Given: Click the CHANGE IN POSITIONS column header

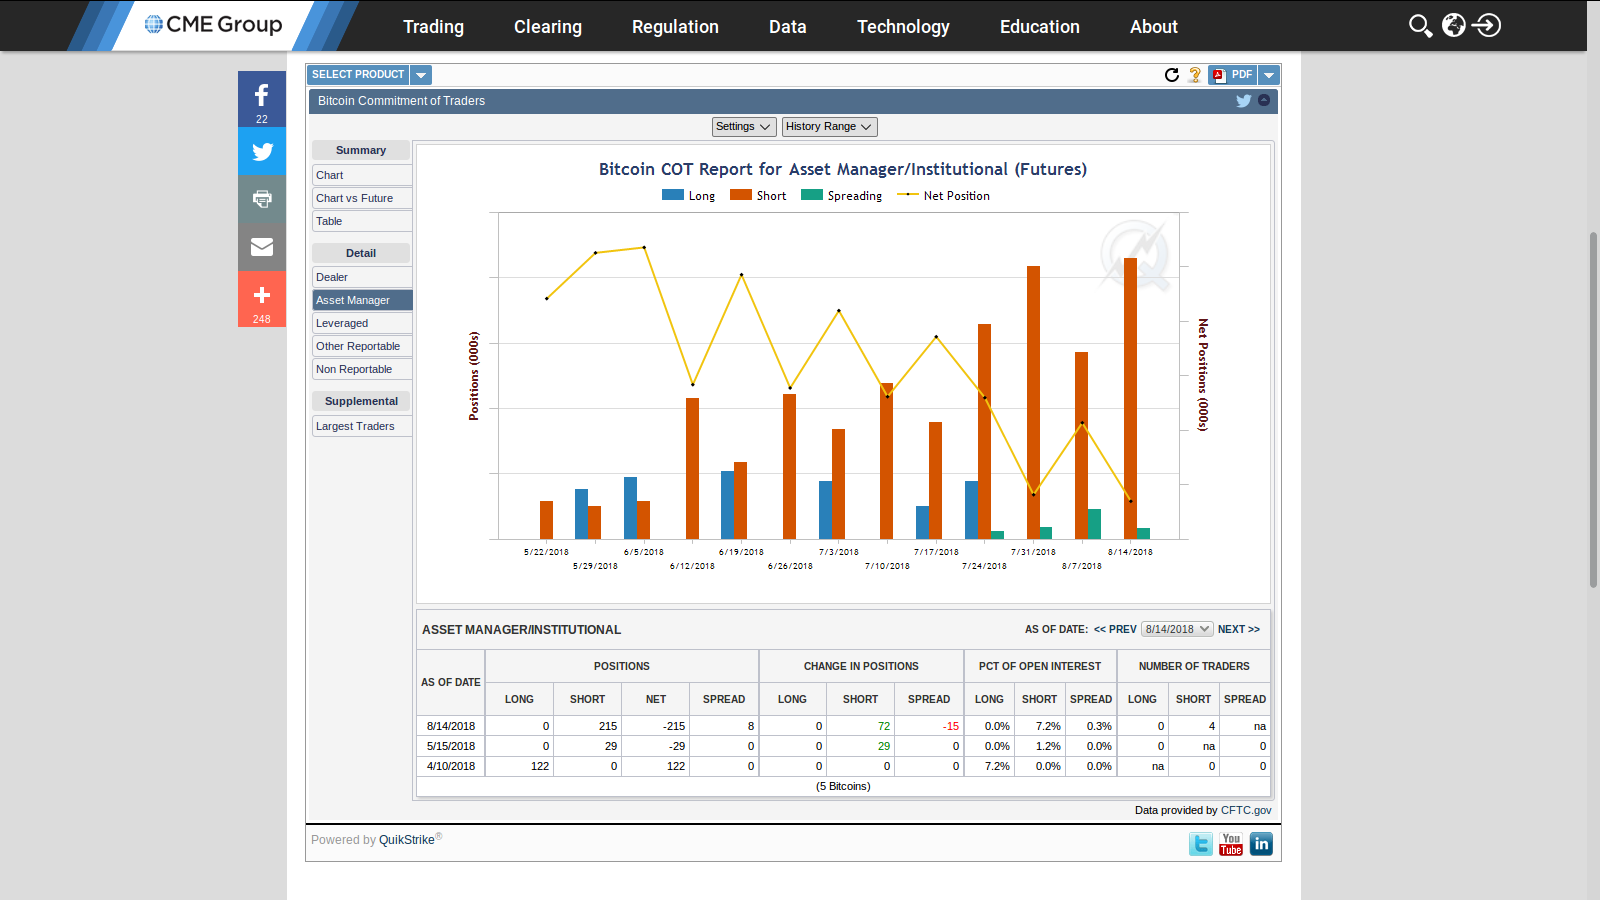Looking at the screenshot, I should tap(861, 666).
